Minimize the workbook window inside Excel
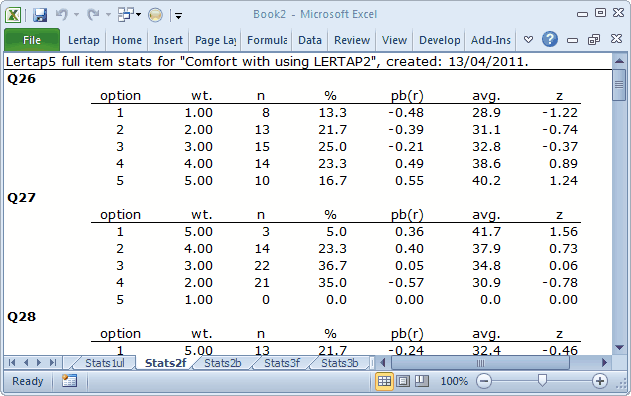 [x=572, y=40]
